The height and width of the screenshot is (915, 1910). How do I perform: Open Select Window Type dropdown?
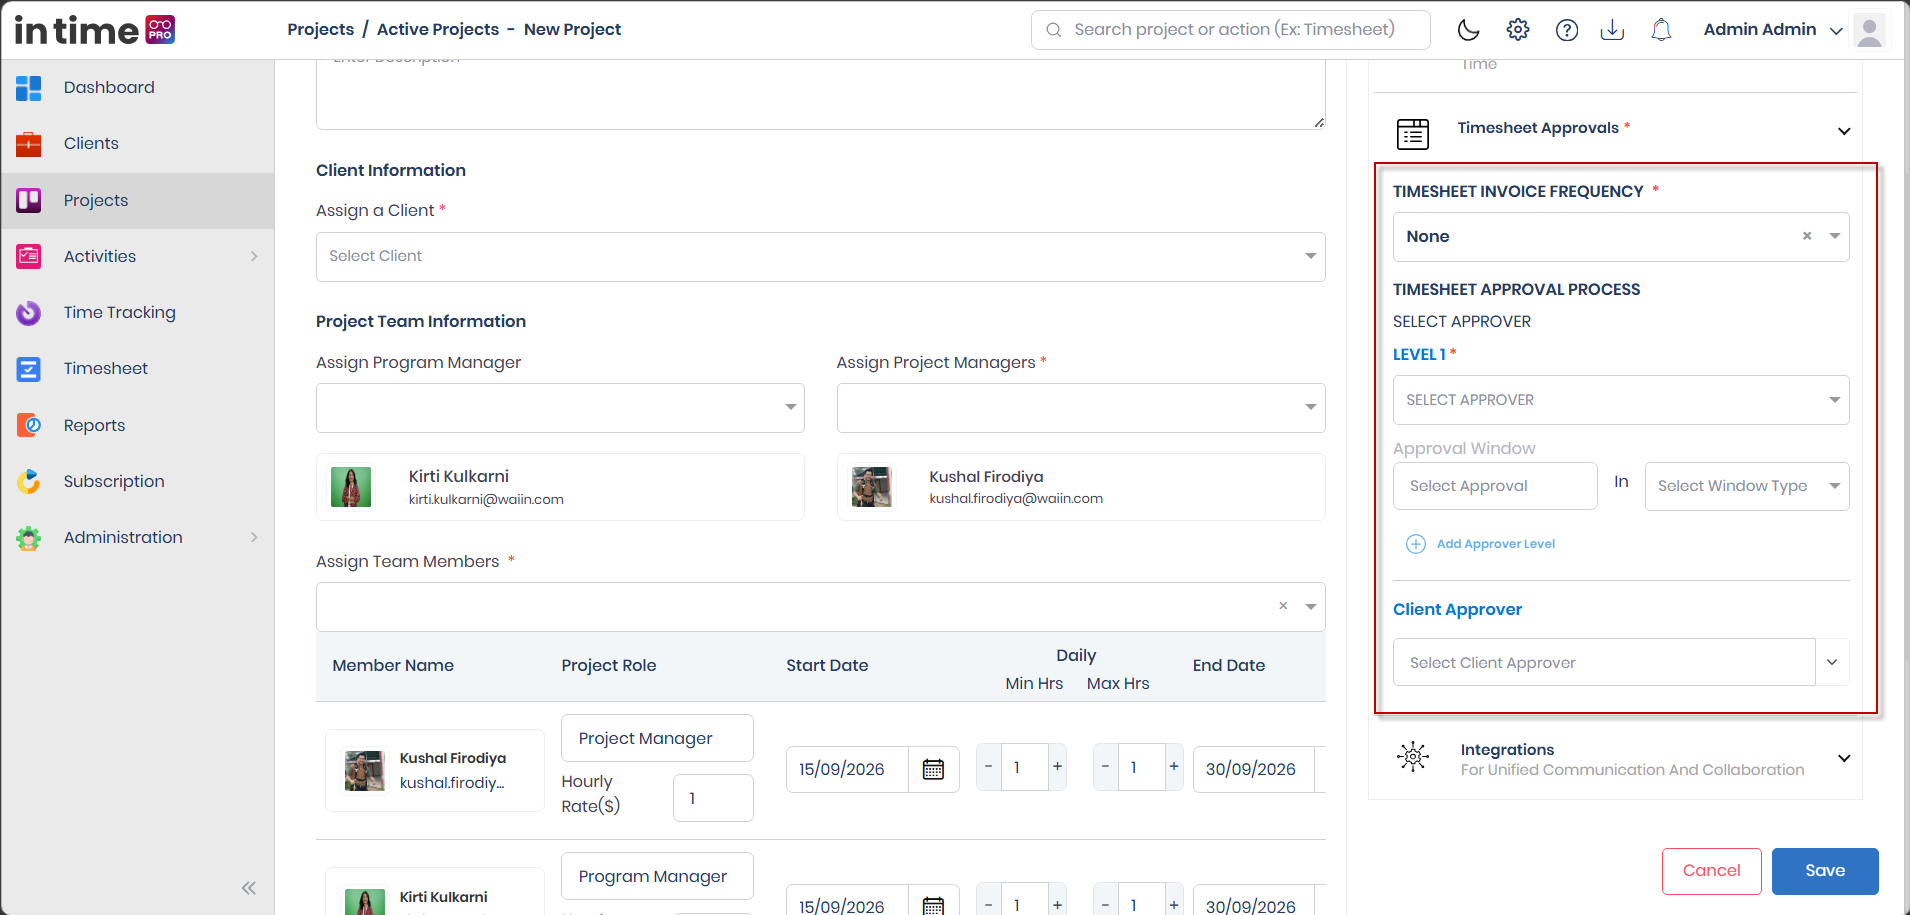[1747, 486]
